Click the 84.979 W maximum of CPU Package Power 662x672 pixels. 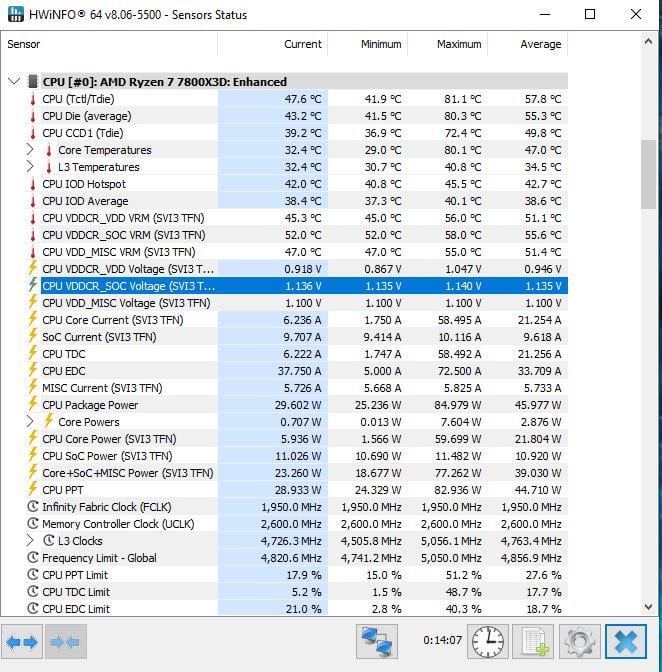coord(458,405)
